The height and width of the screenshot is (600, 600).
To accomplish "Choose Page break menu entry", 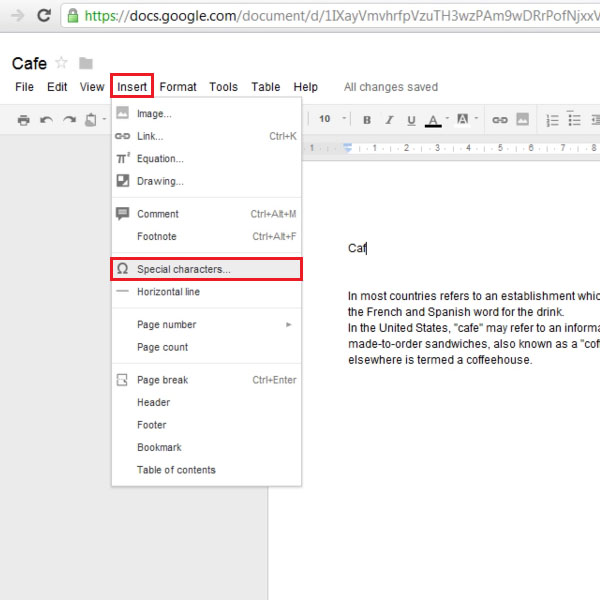I will pyautogui.click(x=207, y=380).
